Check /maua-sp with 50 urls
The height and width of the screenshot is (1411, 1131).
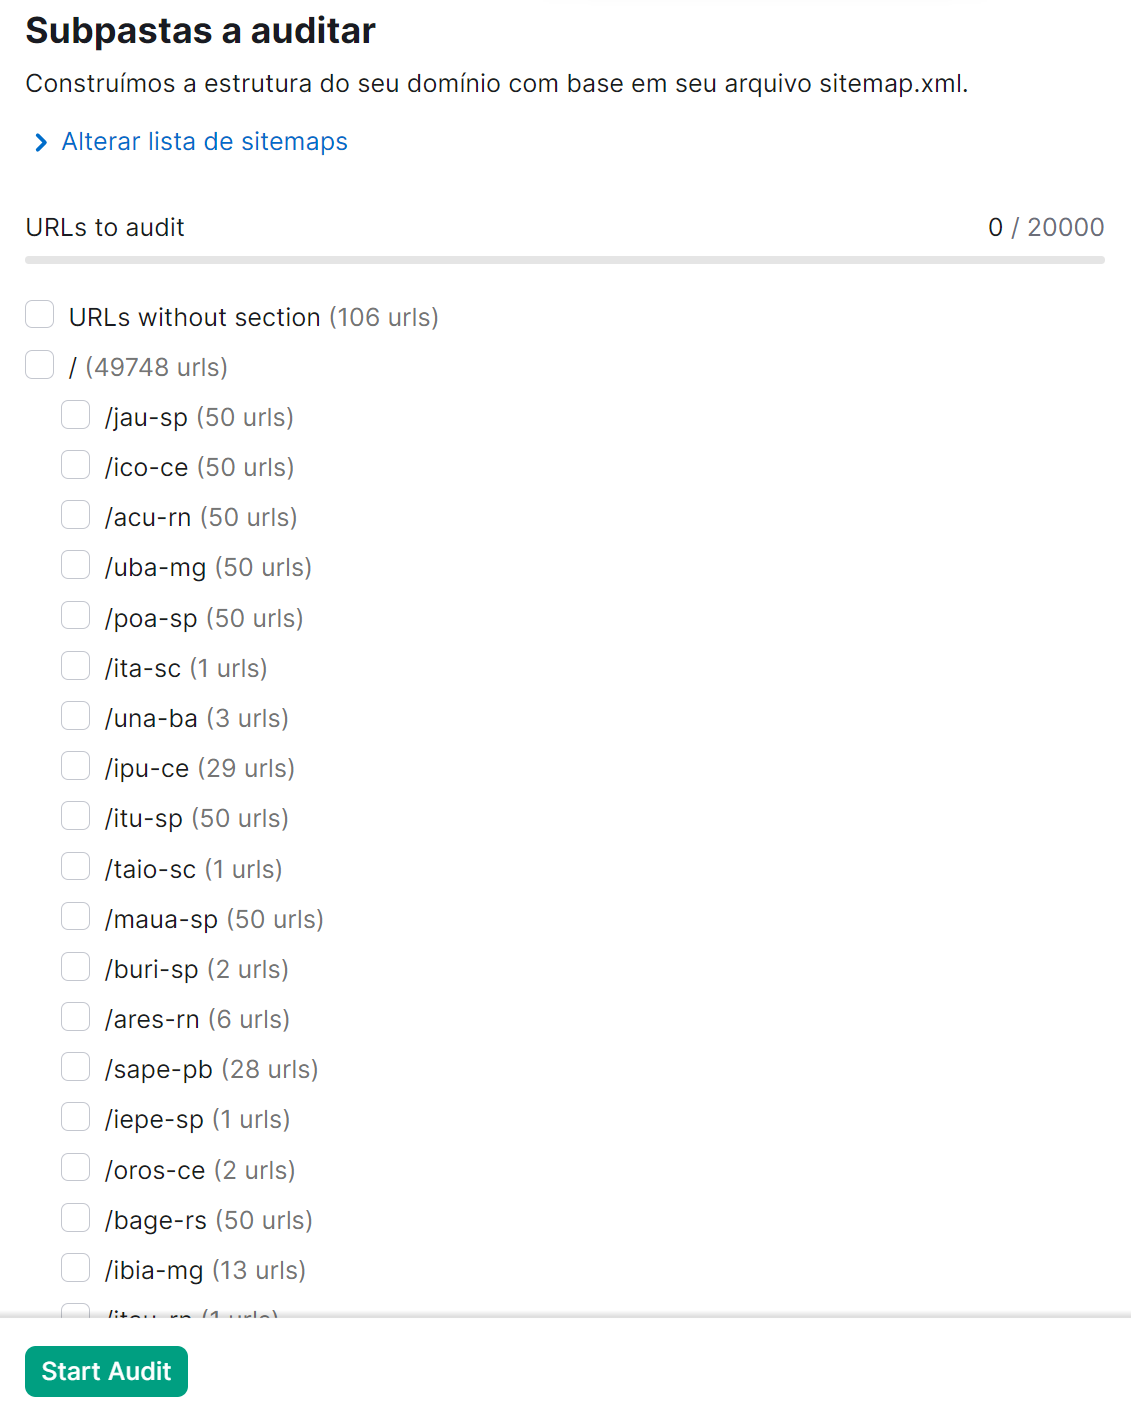(75, 916)
